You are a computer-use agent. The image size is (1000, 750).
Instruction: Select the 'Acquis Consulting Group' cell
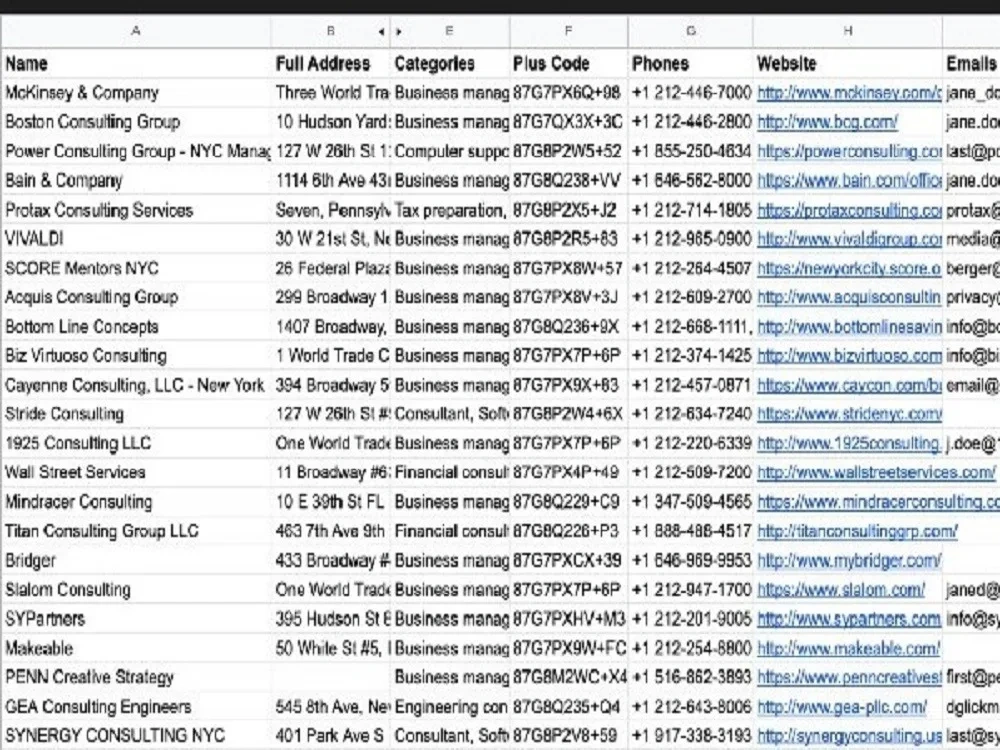(136, 297)
